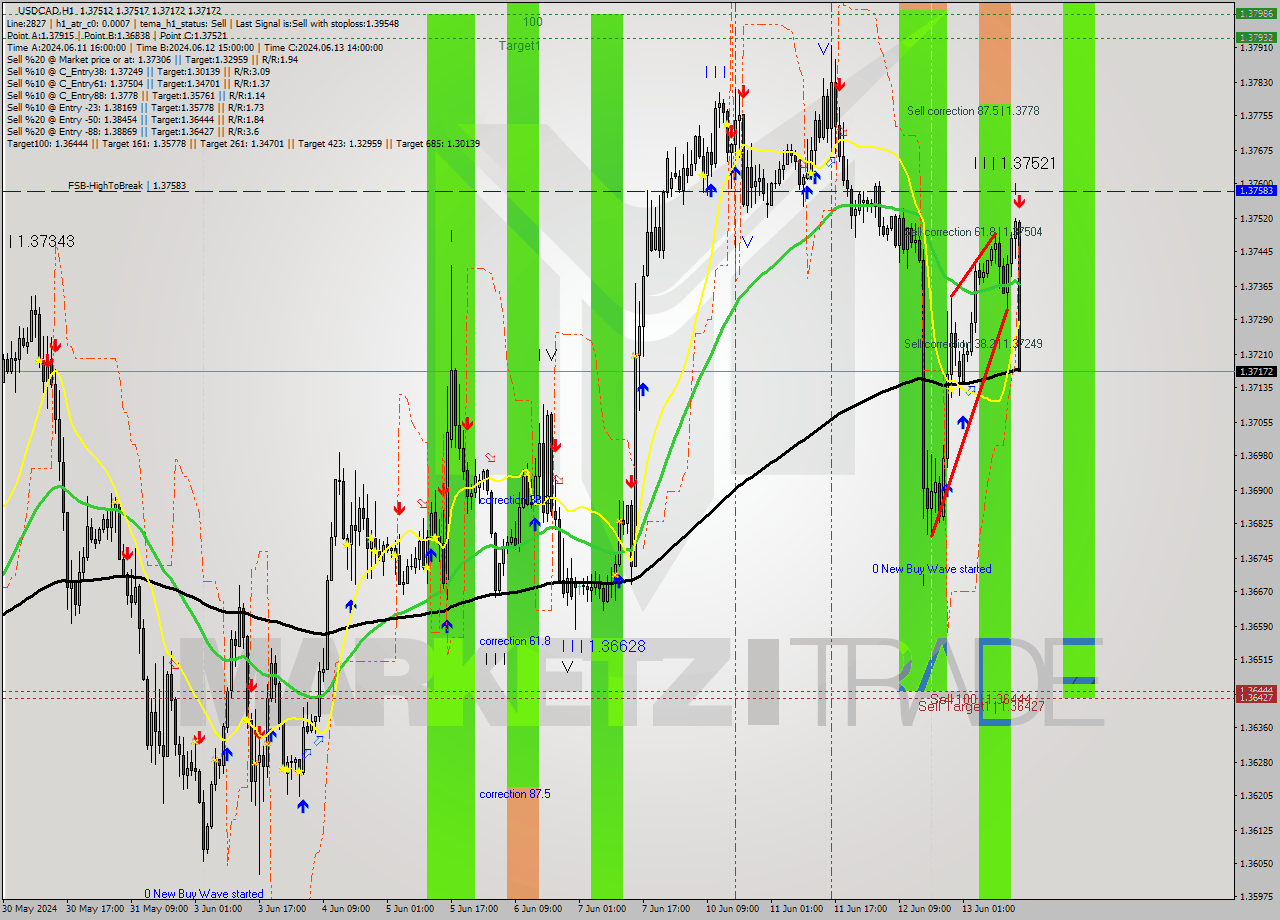Select the FSB-HighToBreak | 1.37583 label
This screenshot has height=920, width=1280.
click(127, 186)
